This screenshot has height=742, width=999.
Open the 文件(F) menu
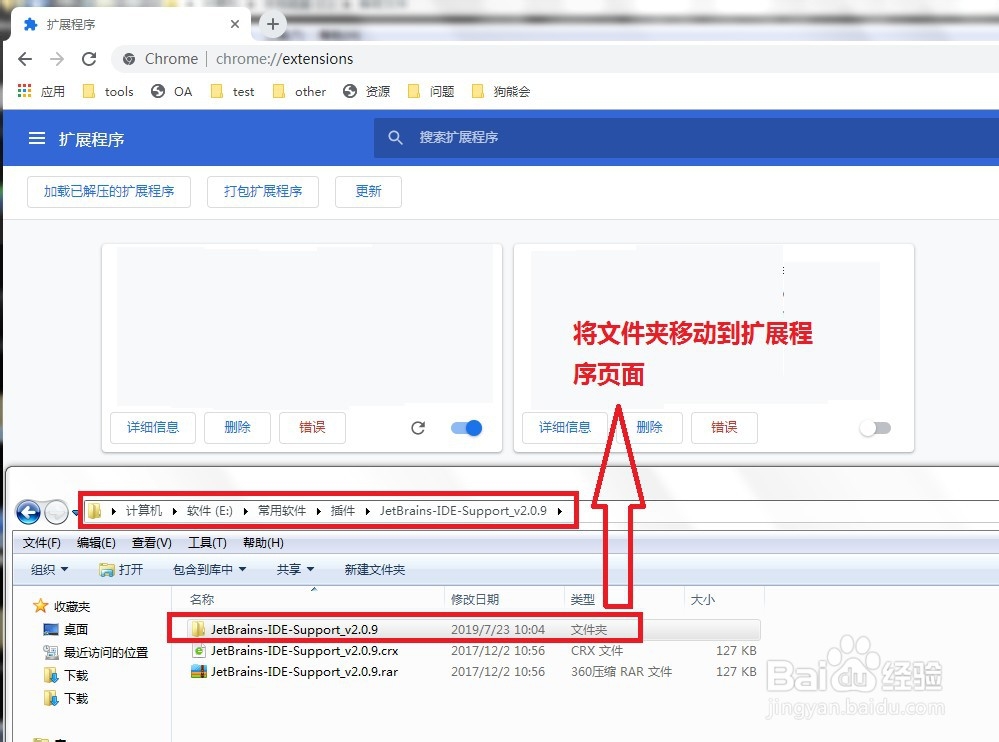pos(41,543)
